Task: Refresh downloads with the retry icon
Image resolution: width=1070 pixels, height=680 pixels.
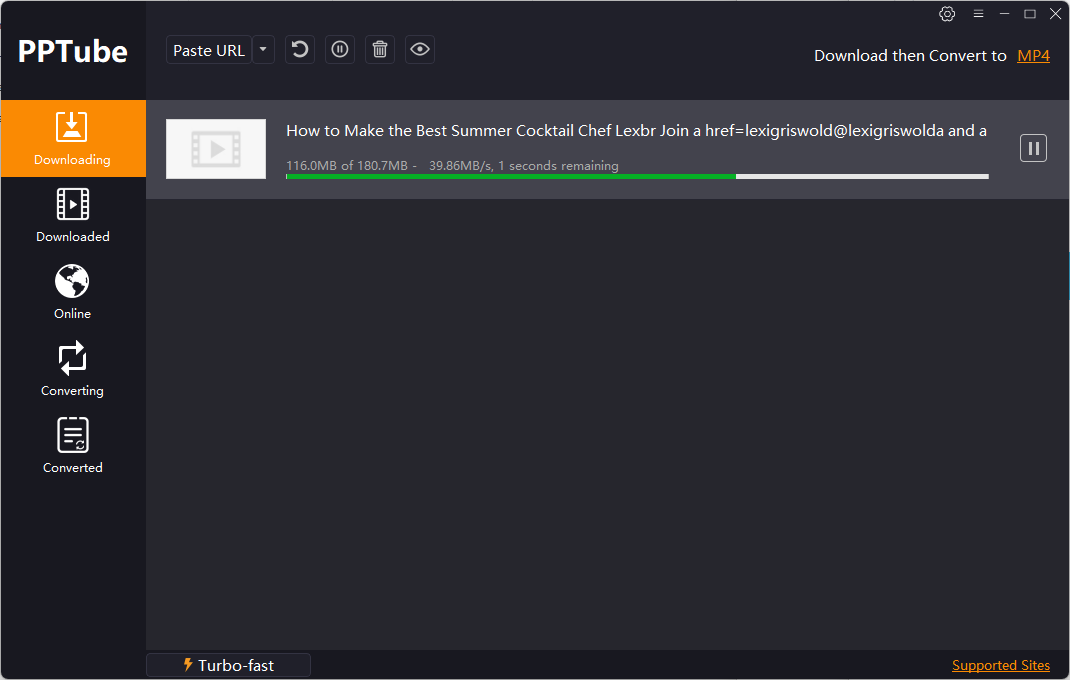Action: pyautogui.click(x=299, y=49)
